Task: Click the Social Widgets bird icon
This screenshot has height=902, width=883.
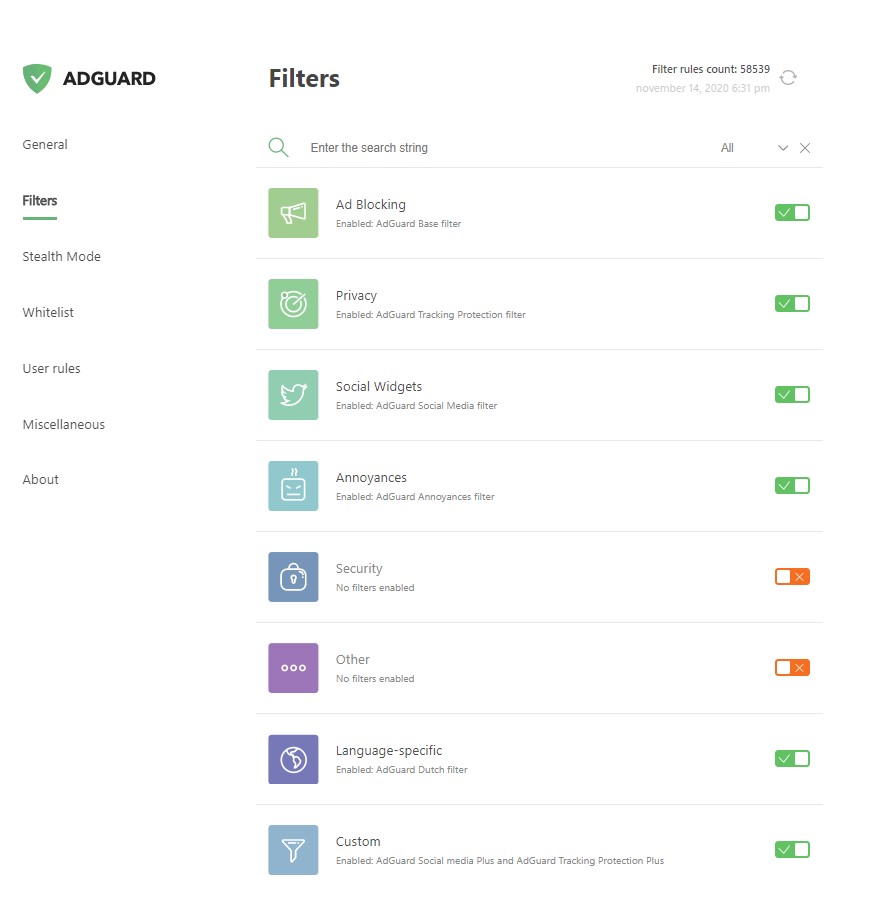Action: 293,395
